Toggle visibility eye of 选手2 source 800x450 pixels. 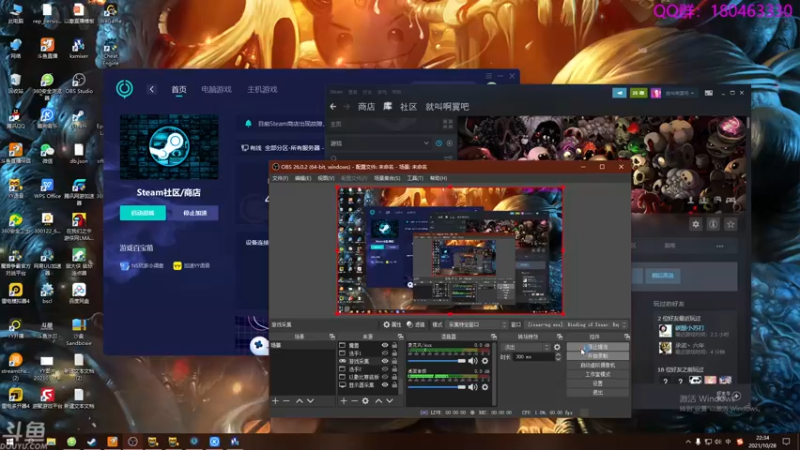click(385, 369)
